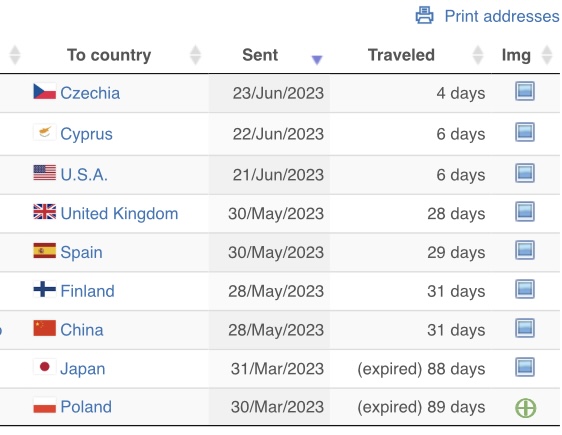The width and height of the screenshot is (562, 435).
Task: Sort by To country using its arrows
Action: point(195,55)
